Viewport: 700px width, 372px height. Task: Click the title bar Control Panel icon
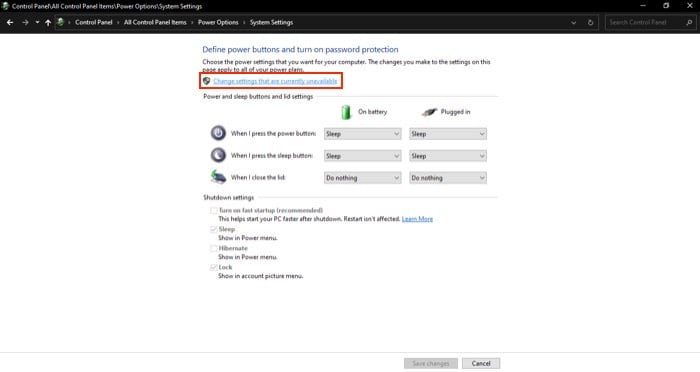click(x=5, y=6)
